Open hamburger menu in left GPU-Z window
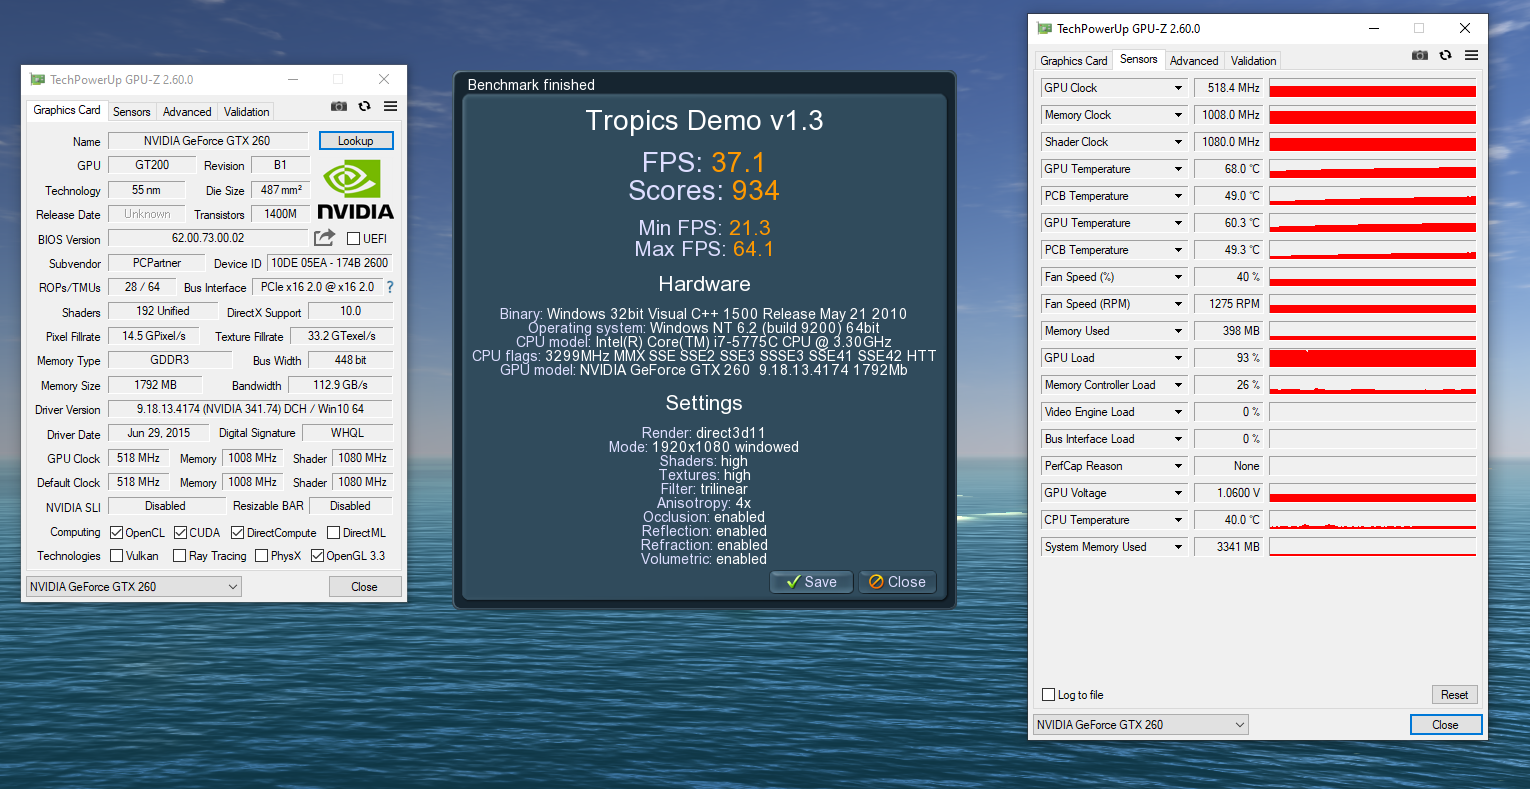Image resolution: width=1530 pixels, height=789 pixels. [x=390, y=106]
